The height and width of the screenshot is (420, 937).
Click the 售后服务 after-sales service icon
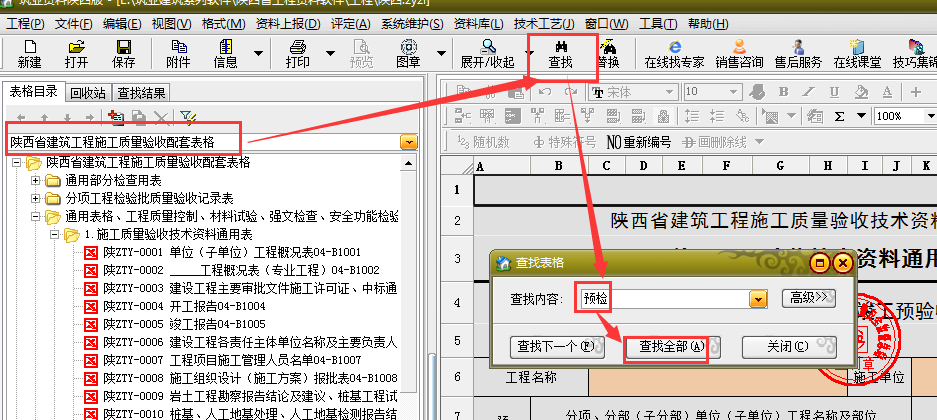click(x=797, y=53)
